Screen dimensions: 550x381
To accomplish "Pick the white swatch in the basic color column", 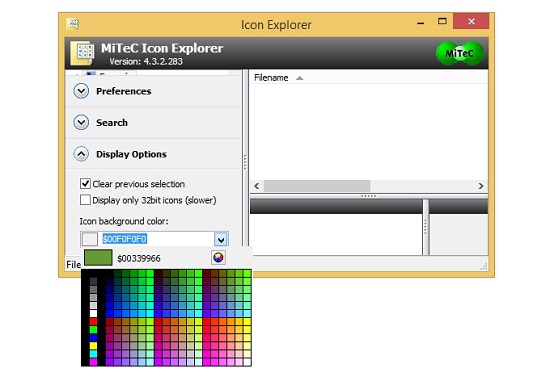I will [93, 313].
